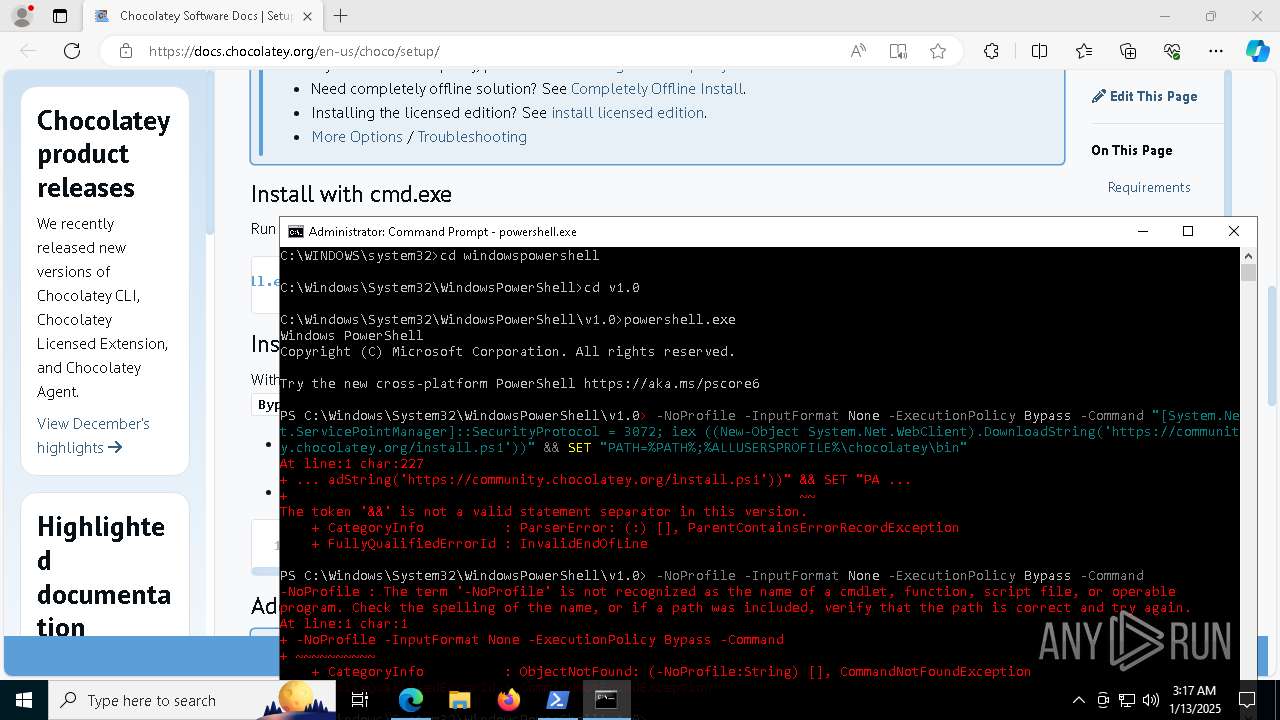Open Browser essentials heart icon
The width and height of the screenshot is (1280, 720).
[1172, 51]
